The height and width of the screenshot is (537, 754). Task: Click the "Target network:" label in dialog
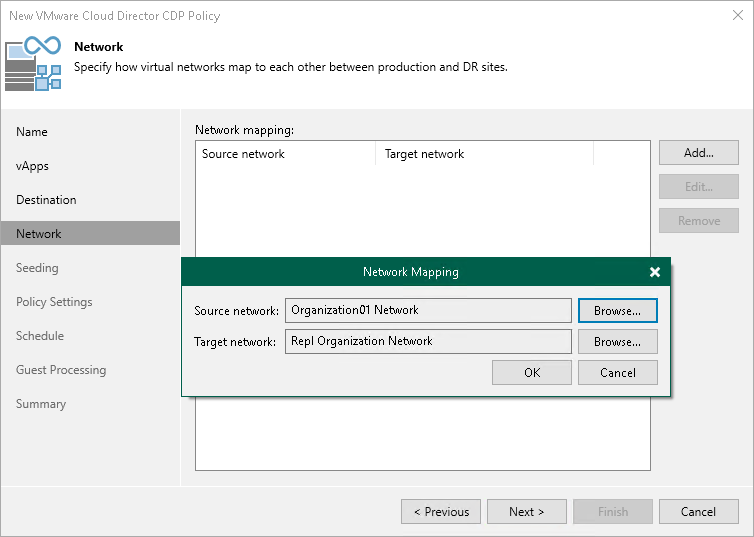(x=235, y=342)
